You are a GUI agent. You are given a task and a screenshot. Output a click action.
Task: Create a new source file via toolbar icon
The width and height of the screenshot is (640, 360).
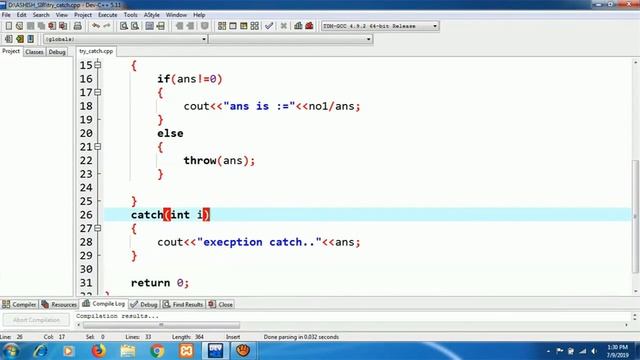[x=9, y=26]
